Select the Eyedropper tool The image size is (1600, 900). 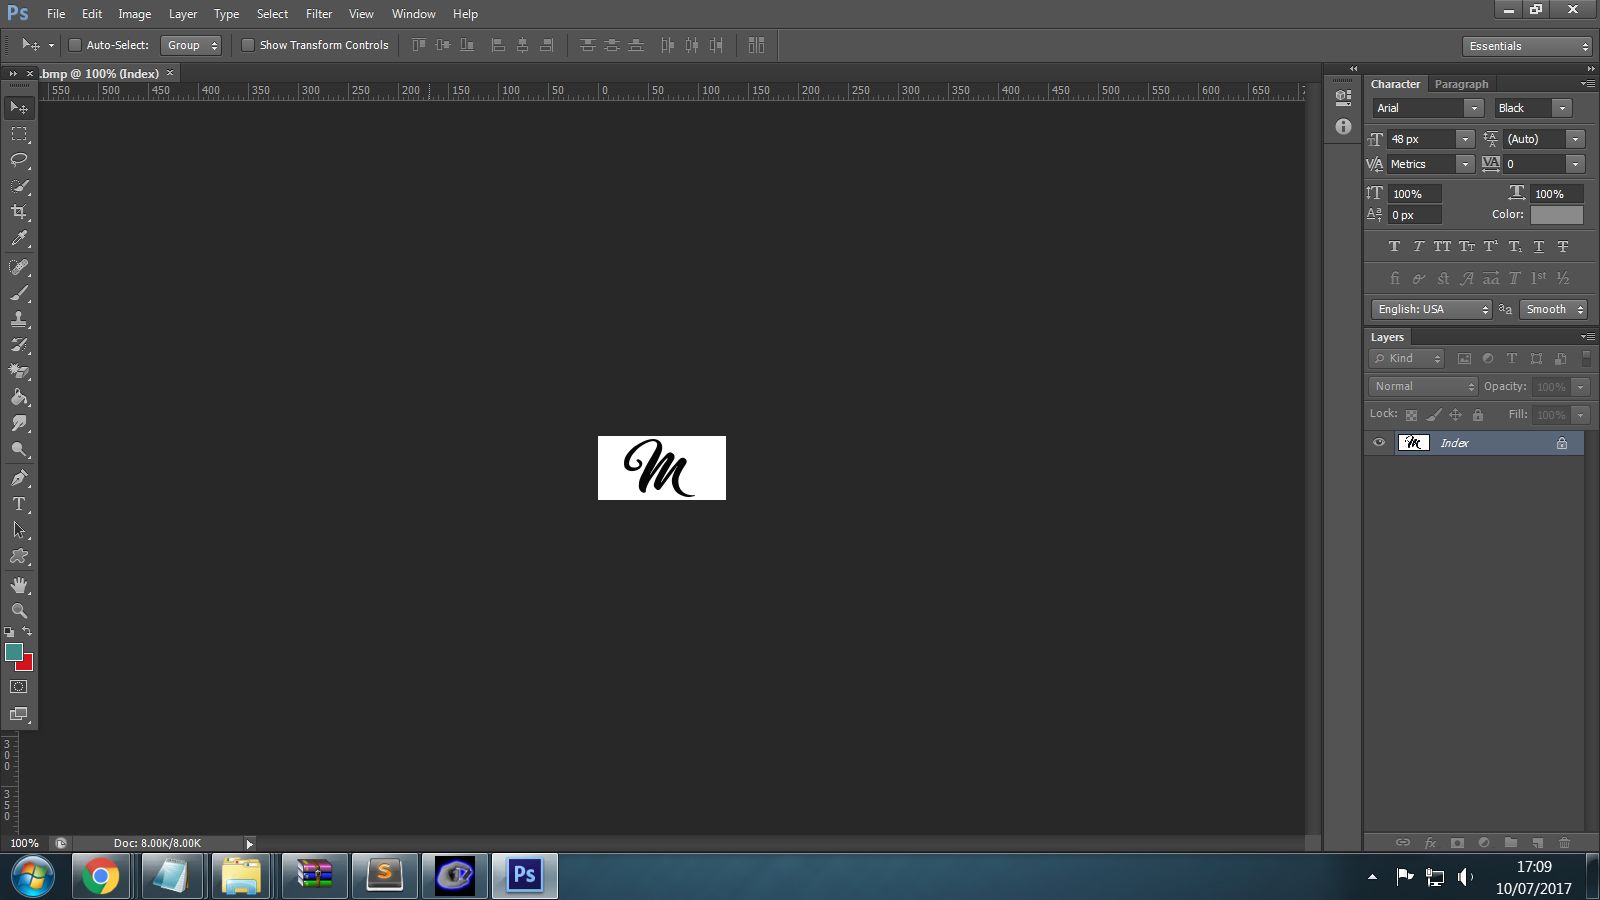coord(19,239)
